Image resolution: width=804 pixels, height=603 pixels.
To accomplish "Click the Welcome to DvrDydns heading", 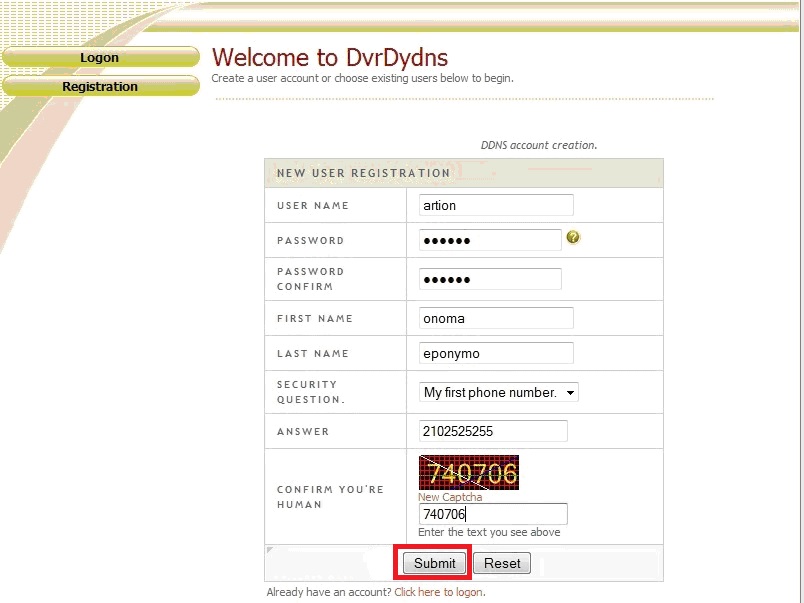I will pos(330,57).
